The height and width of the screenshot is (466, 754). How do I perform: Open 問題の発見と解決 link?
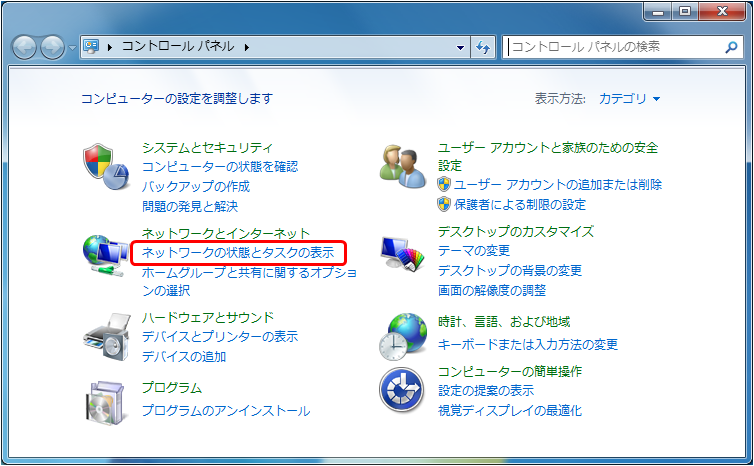(x=190, y=206)
